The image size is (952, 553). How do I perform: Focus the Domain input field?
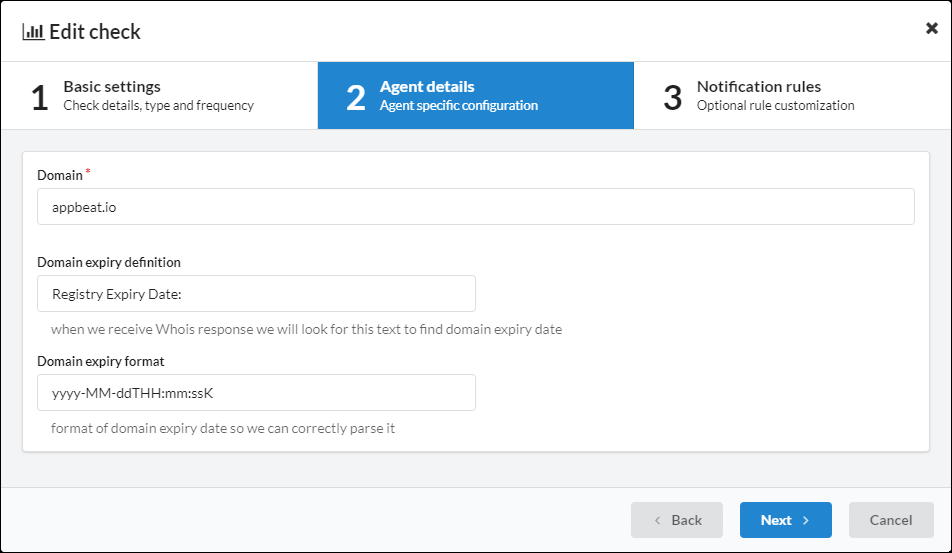coord(475,206)
